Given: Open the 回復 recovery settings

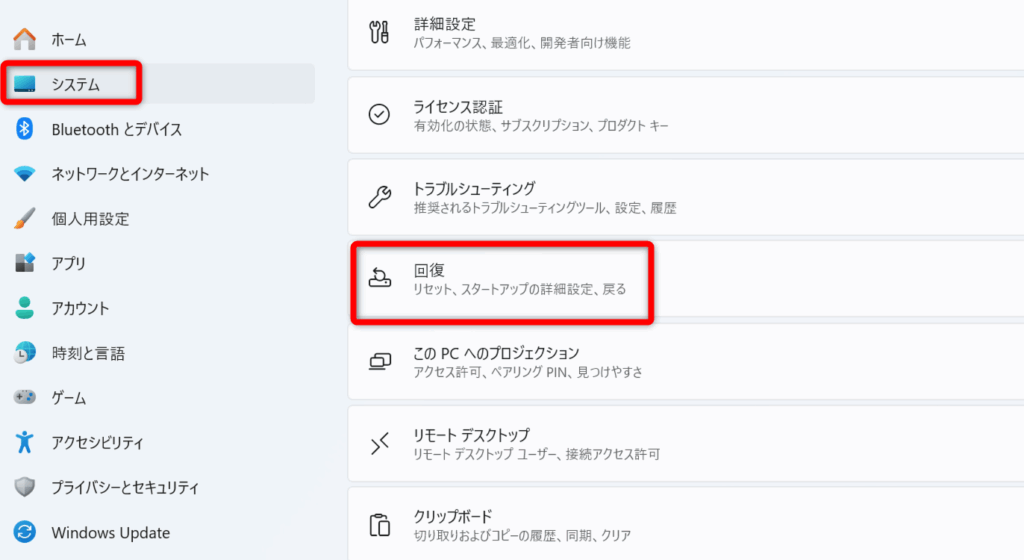Looking at the screenshot, I should click(x=520, y=279).
